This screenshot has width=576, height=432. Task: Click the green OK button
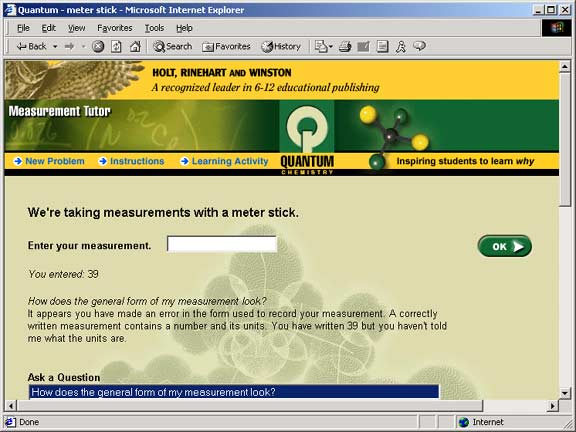click(x=504, y=246)
